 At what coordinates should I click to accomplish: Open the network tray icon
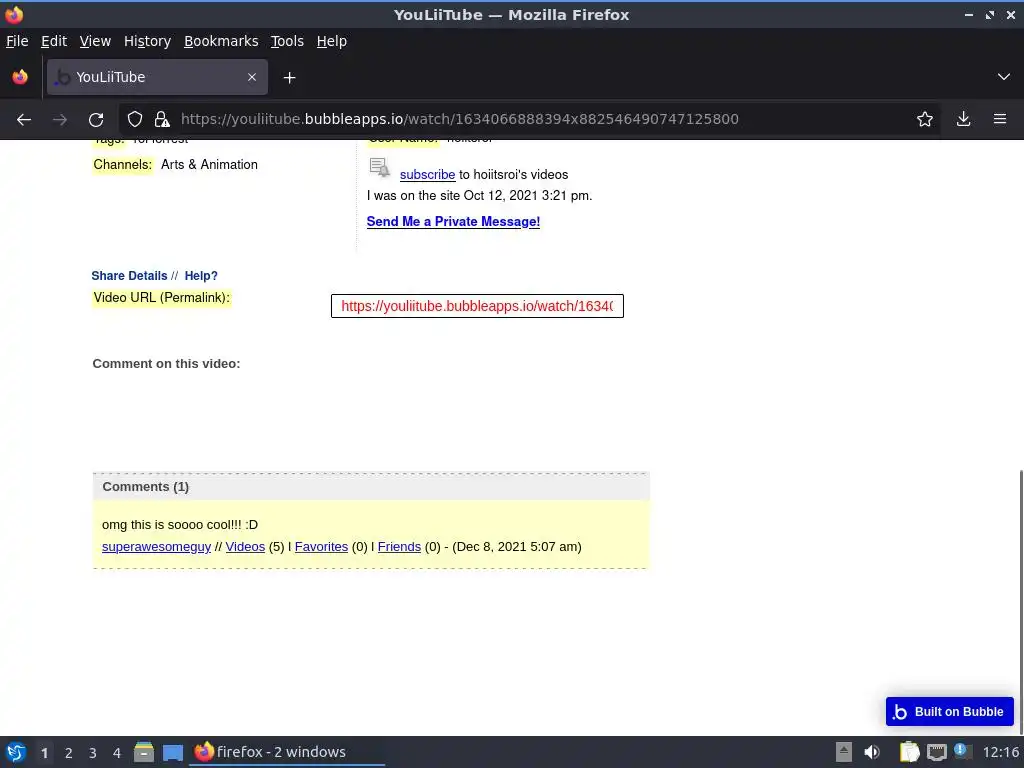tap(937, 752)
